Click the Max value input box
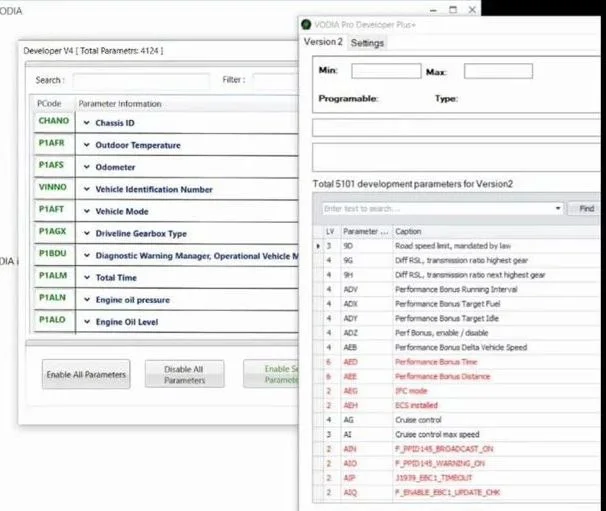Viewport: 606px width, 511px height. [x=498, y=71]
